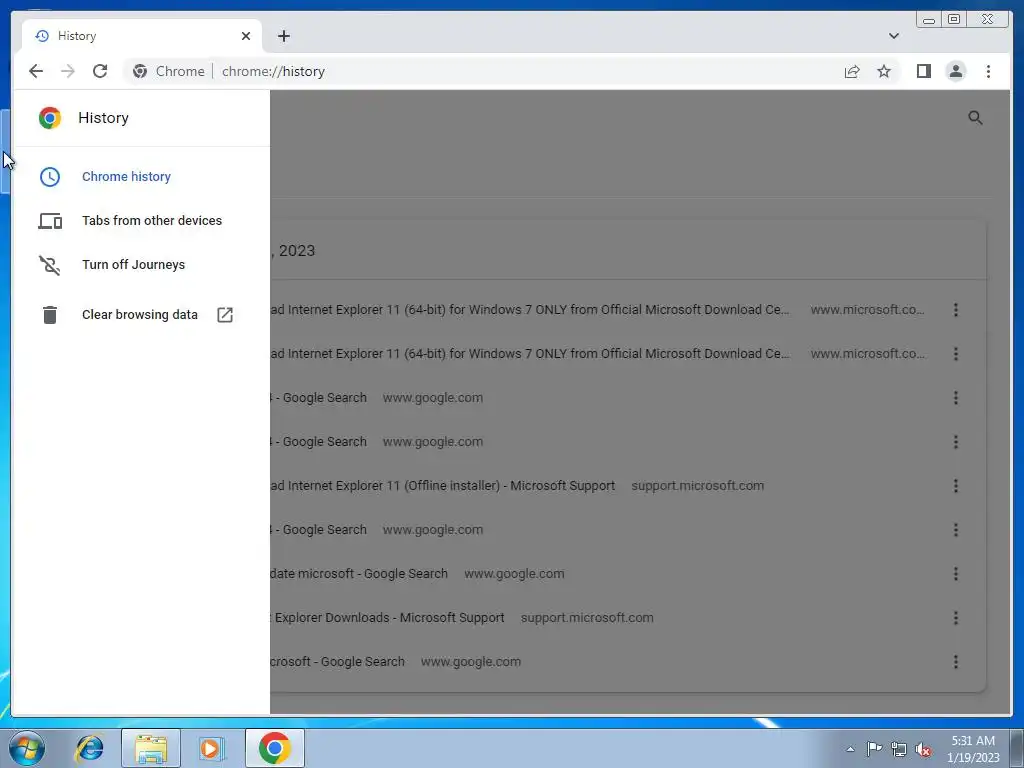Viewport: 1024px width, 768px height.
Task: Click the taskbar clock 5:31 AM
Action: point(973,741)
